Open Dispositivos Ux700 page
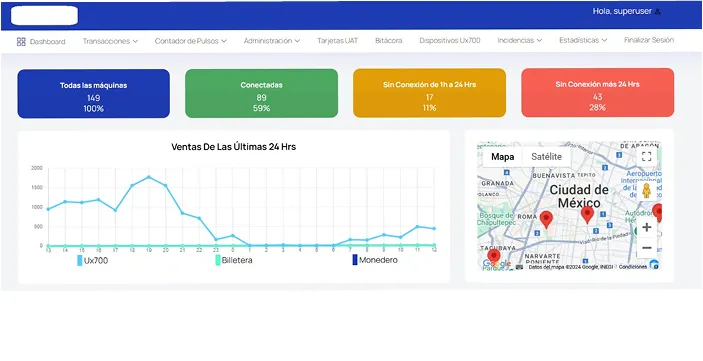 (x=450, y=40)
